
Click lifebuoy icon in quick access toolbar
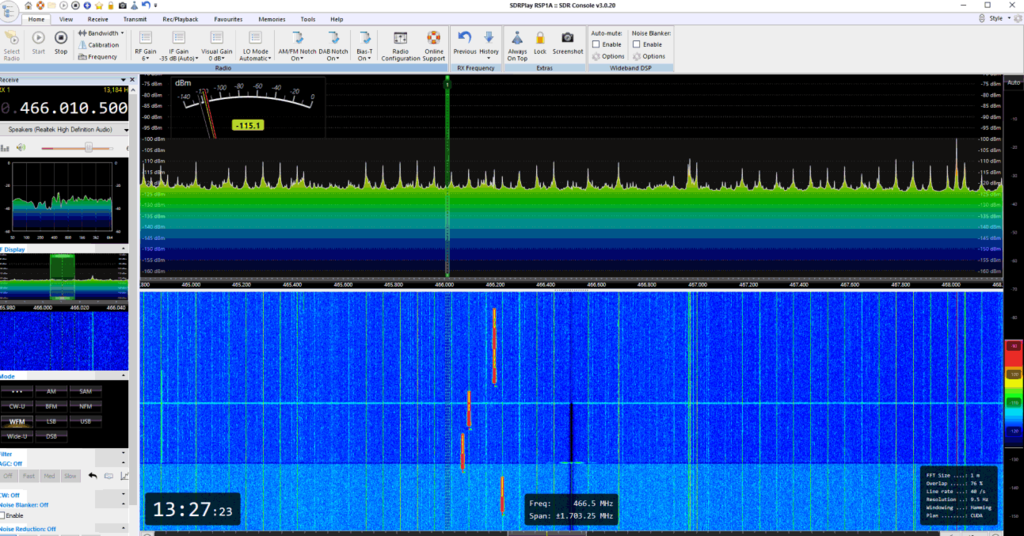pyautogui.click(x=40, y=5)
